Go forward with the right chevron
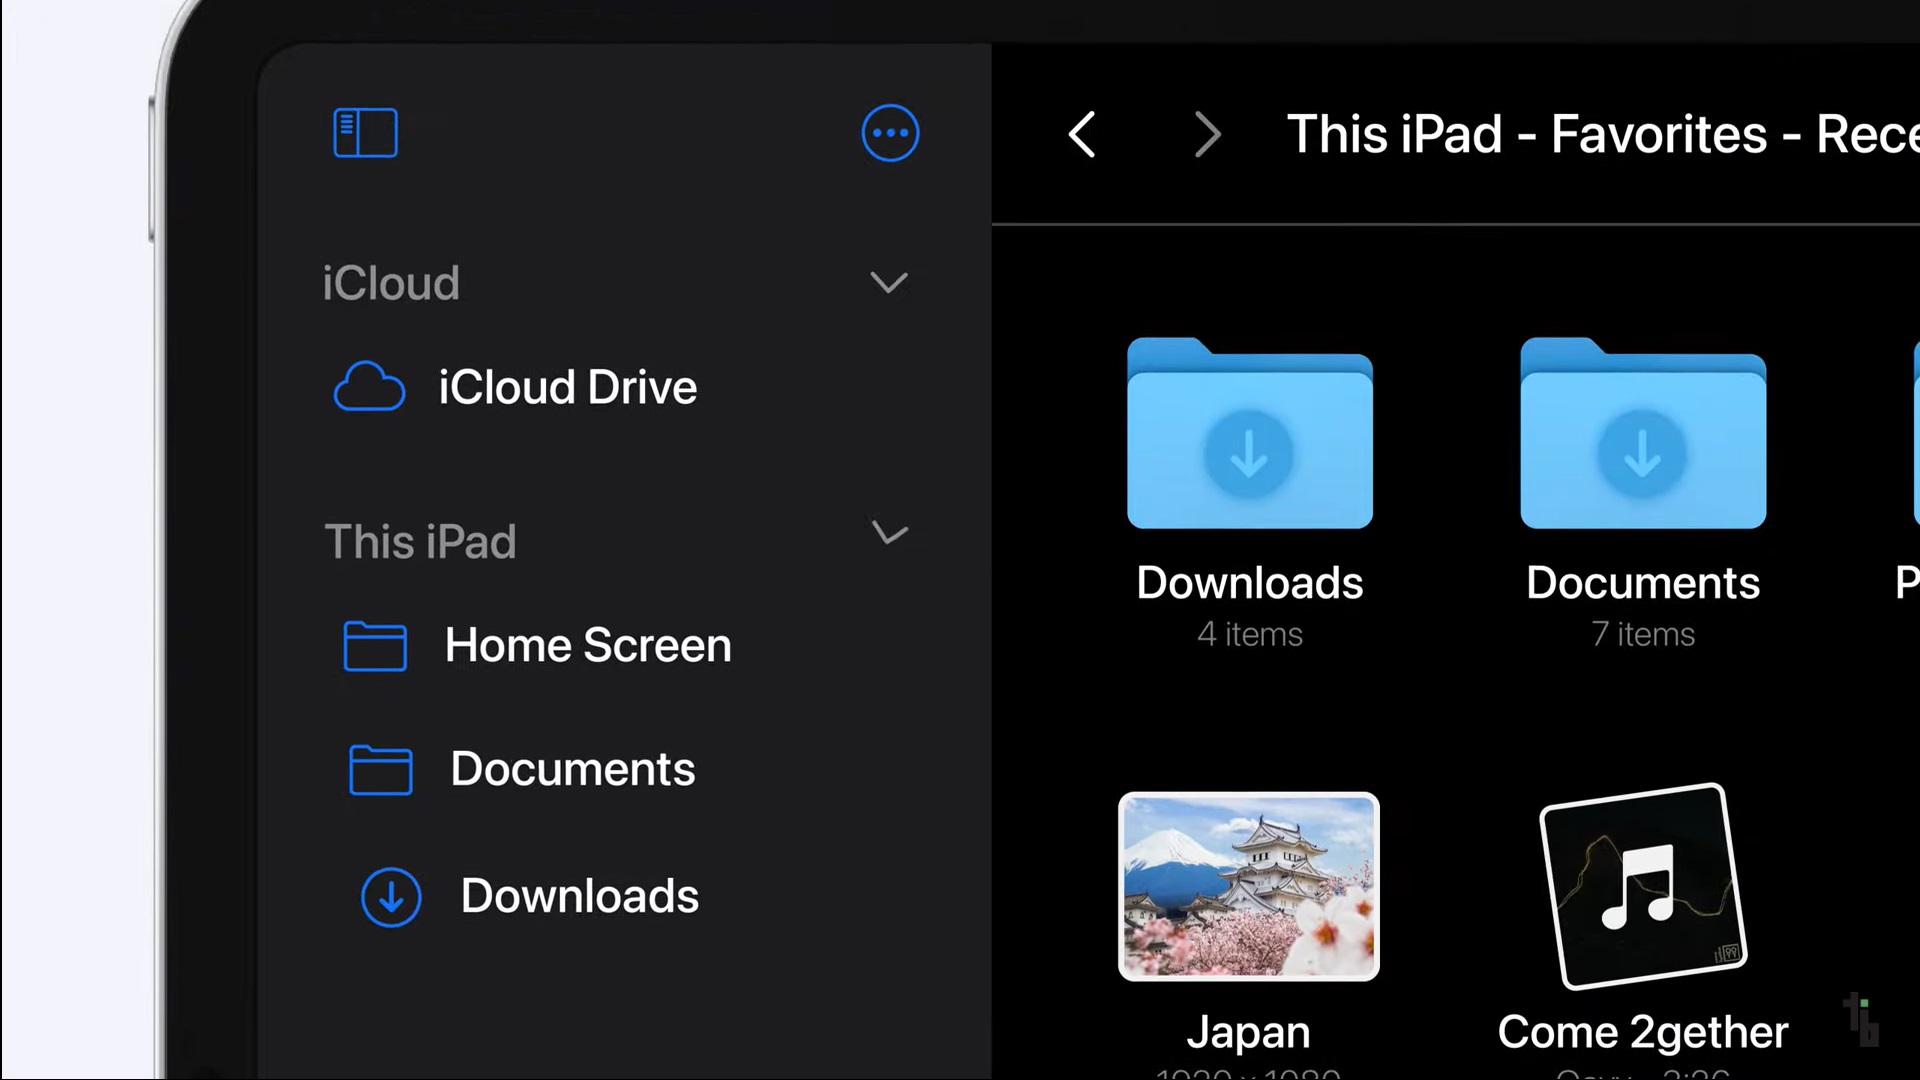The image size is (1920, 1080). pos(1207,134)
